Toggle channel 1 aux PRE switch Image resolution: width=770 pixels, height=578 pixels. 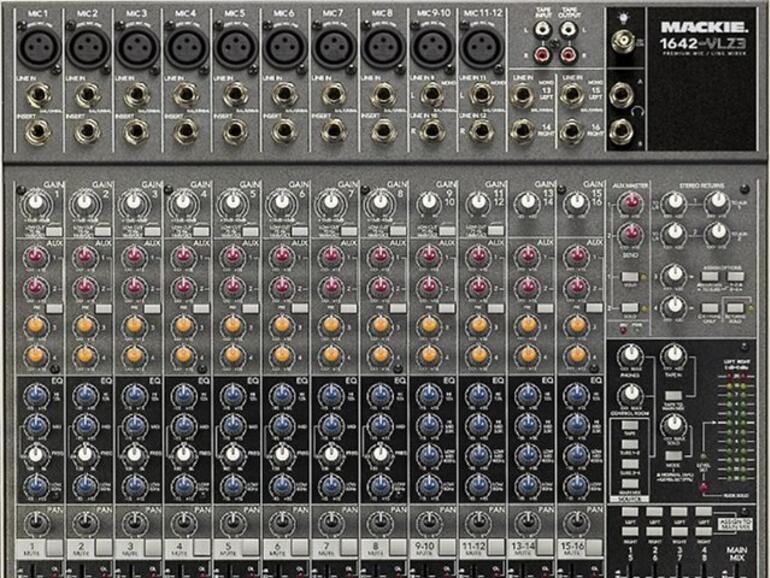coord(54,308)
